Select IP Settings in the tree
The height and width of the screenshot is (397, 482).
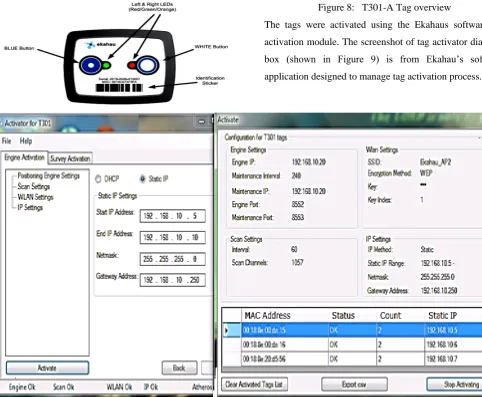30,207
